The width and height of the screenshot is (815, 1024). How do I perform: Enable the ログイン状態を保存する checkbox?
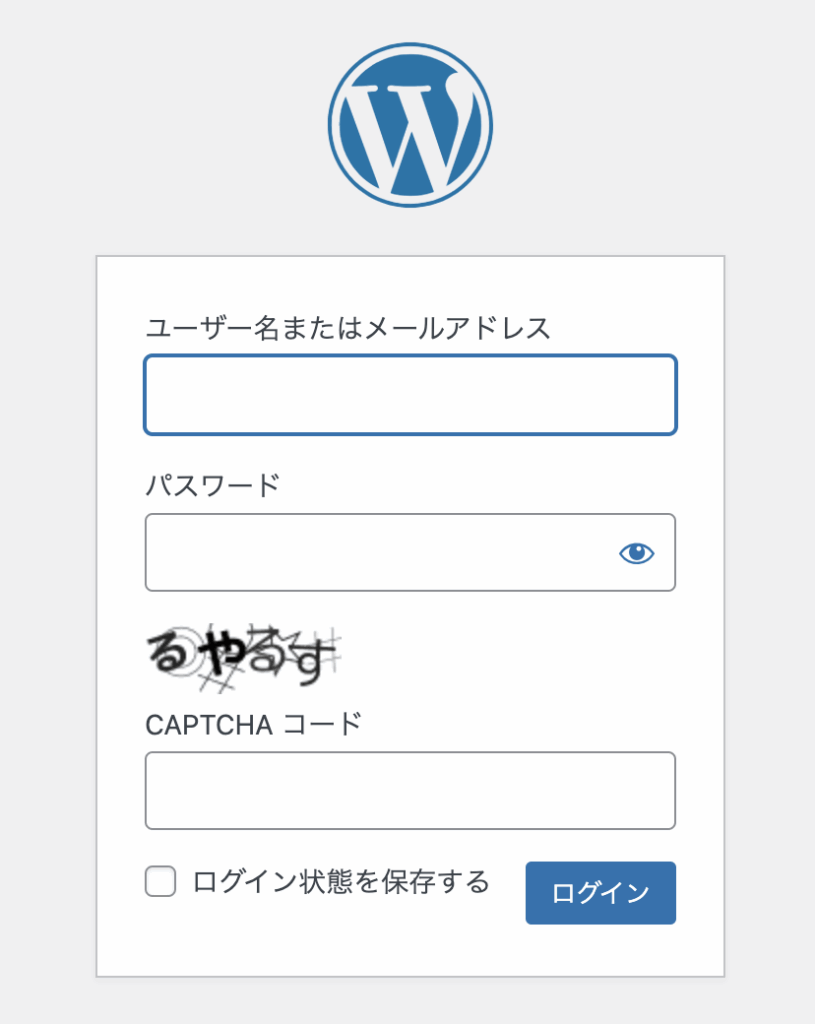(161, 882)
